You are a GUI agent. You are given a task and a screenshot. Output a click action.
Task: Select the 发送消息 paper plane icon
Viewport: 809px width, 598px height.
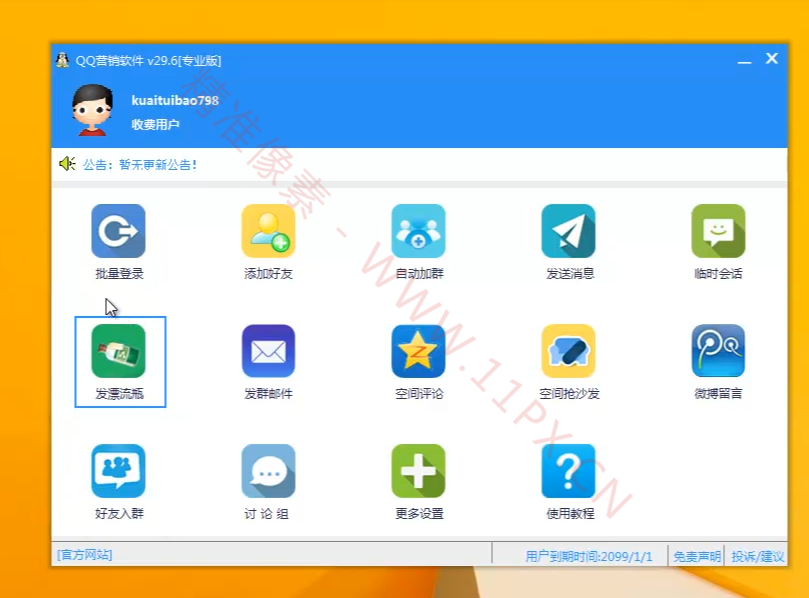click(569, 231)
